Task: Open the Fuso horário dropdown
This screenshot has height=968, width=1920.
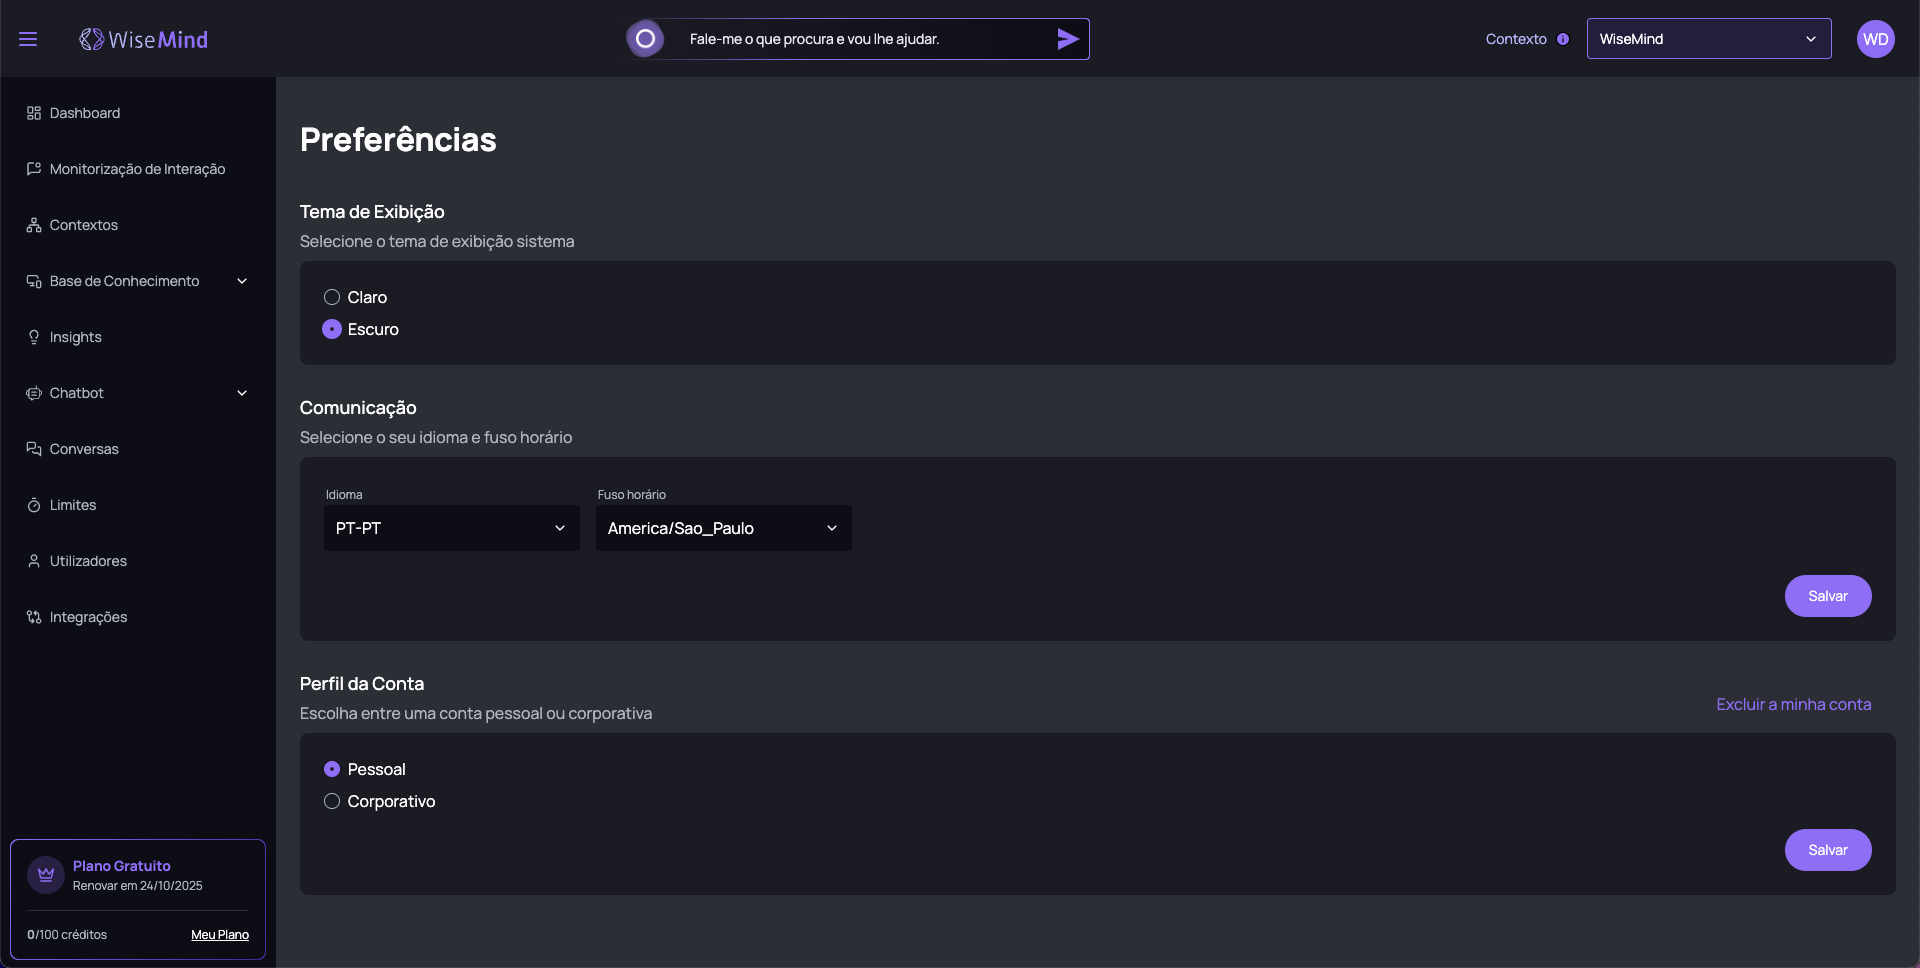Action: pos(723,528)
